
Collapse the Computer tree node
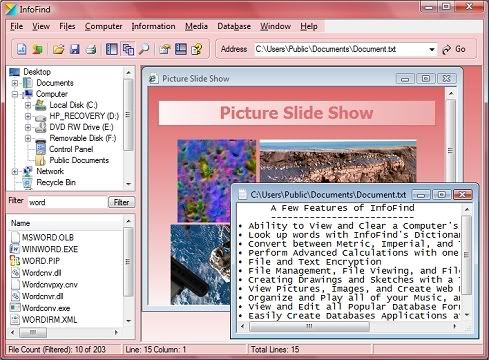(15, 94)
